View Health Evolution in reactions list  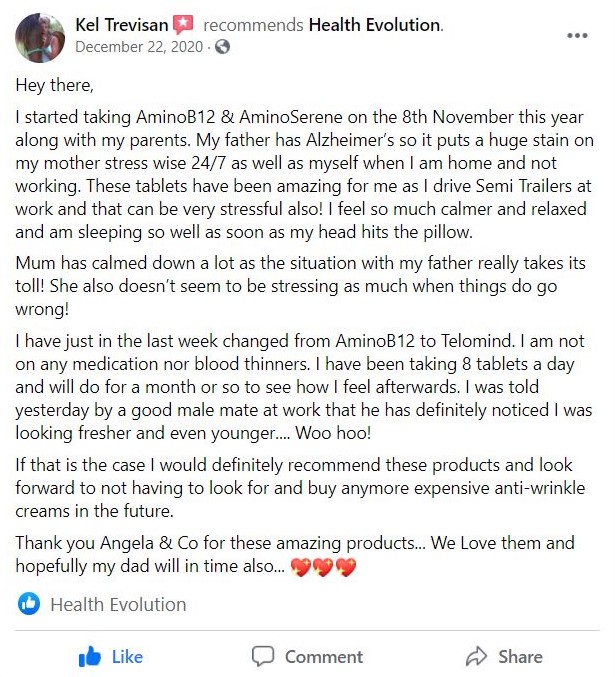pyautogui.click(x=118, y=604)
